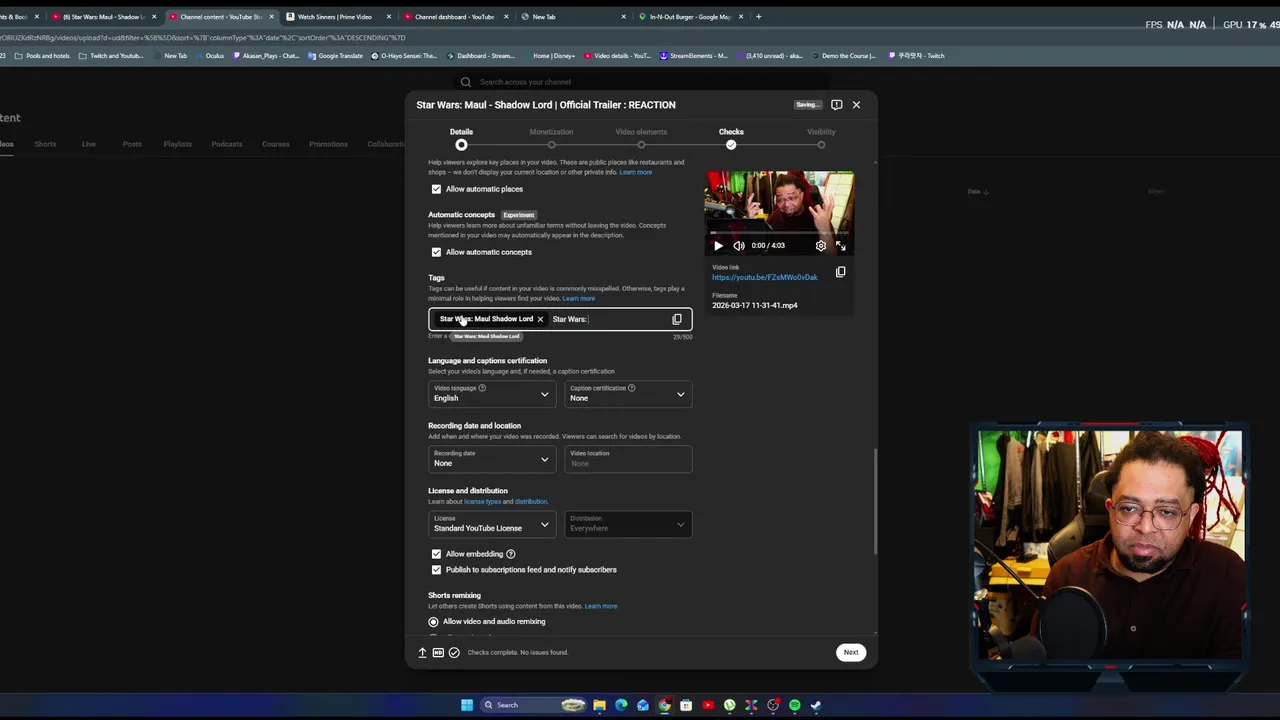Open Microsoft Edge from the taskbar
This screenshot has width=1280, height=720.
(621, 705)
